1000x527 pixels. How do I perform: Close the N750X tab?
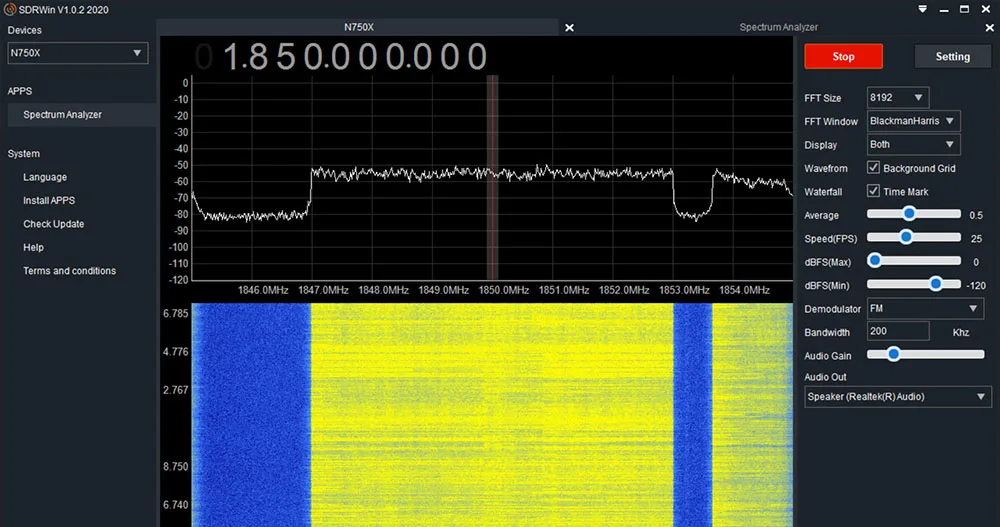click(x=569, y=28)
